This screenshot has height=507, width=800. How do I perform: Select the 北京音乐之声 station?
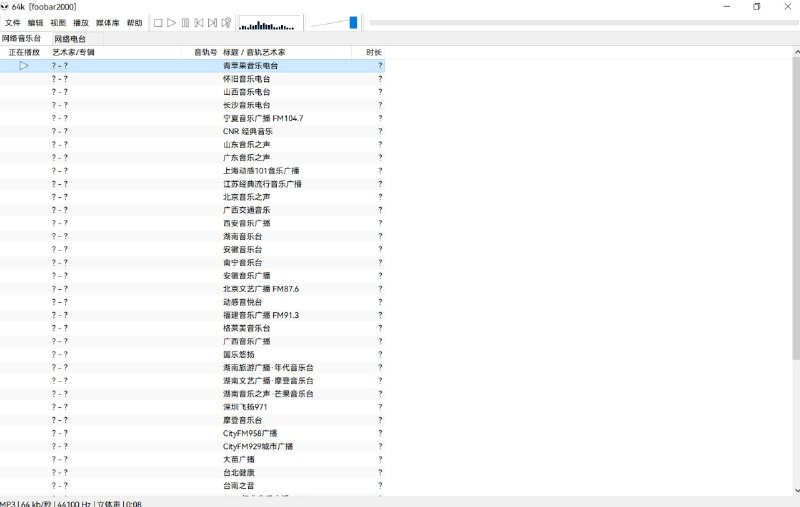pos(192,197)
